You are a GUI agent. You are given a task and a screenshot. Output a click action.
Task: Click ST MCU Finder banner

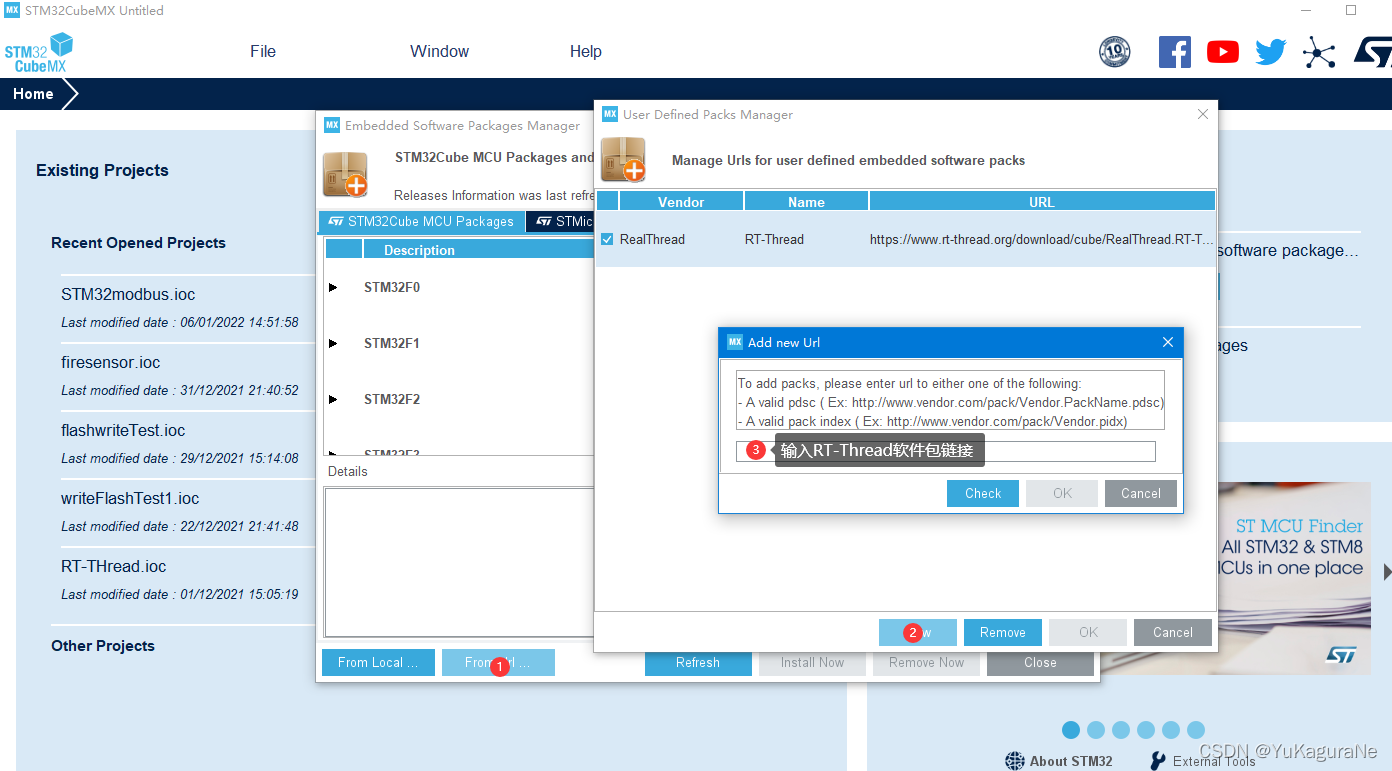click(x=1294, y=578)
